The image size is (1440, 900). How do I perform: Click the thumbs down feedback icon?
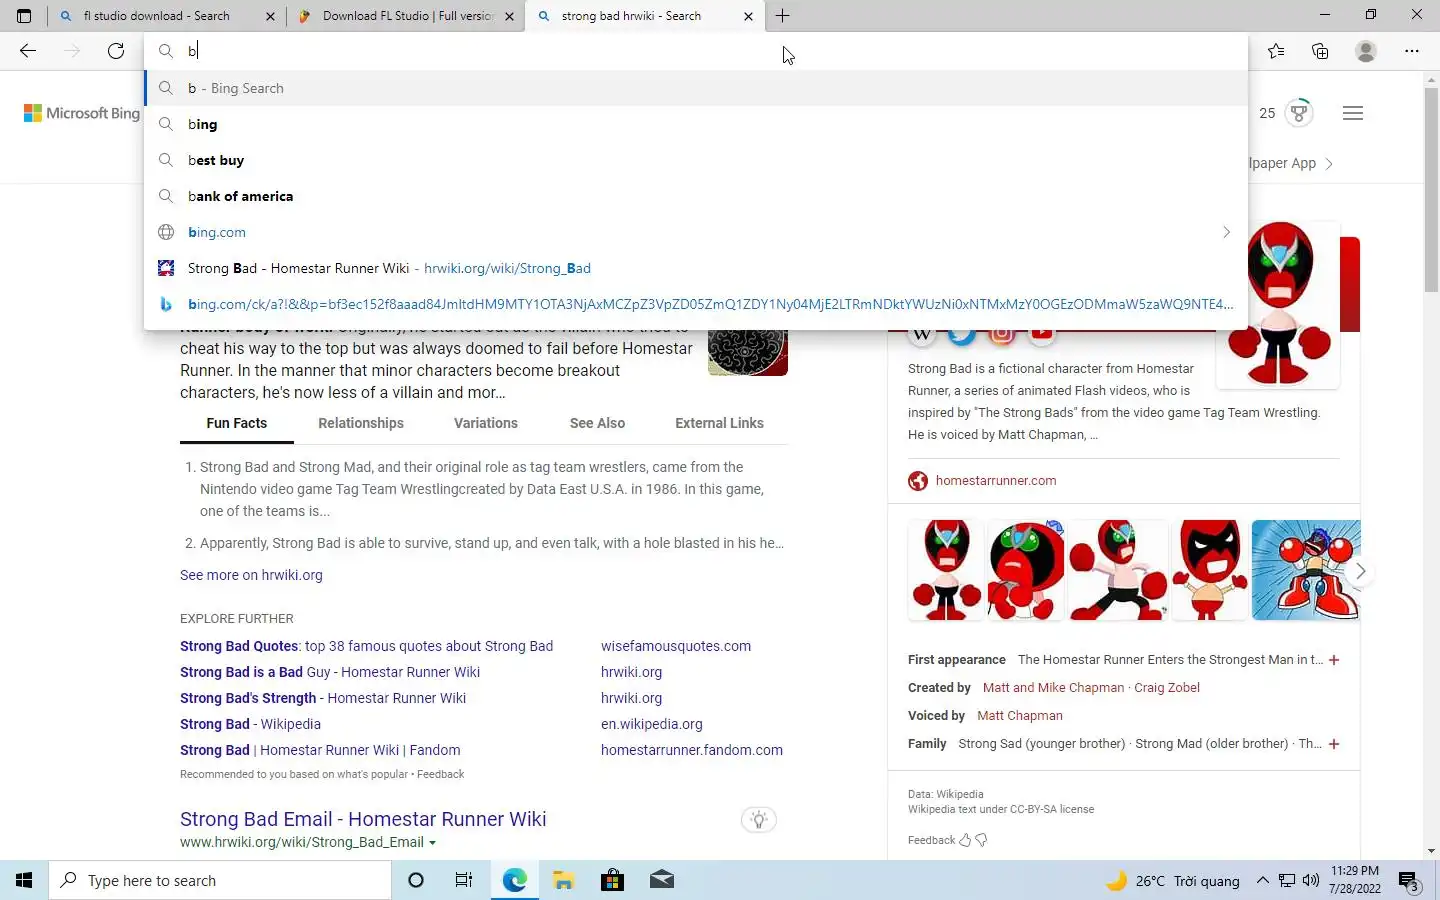(x=981, y=840)
